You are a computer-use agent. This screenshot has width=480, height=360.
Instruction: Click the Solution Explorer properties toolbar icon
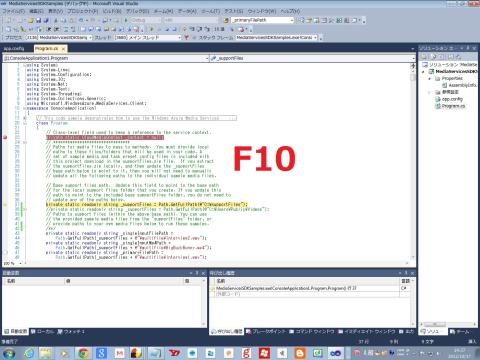tap(425, 57)
